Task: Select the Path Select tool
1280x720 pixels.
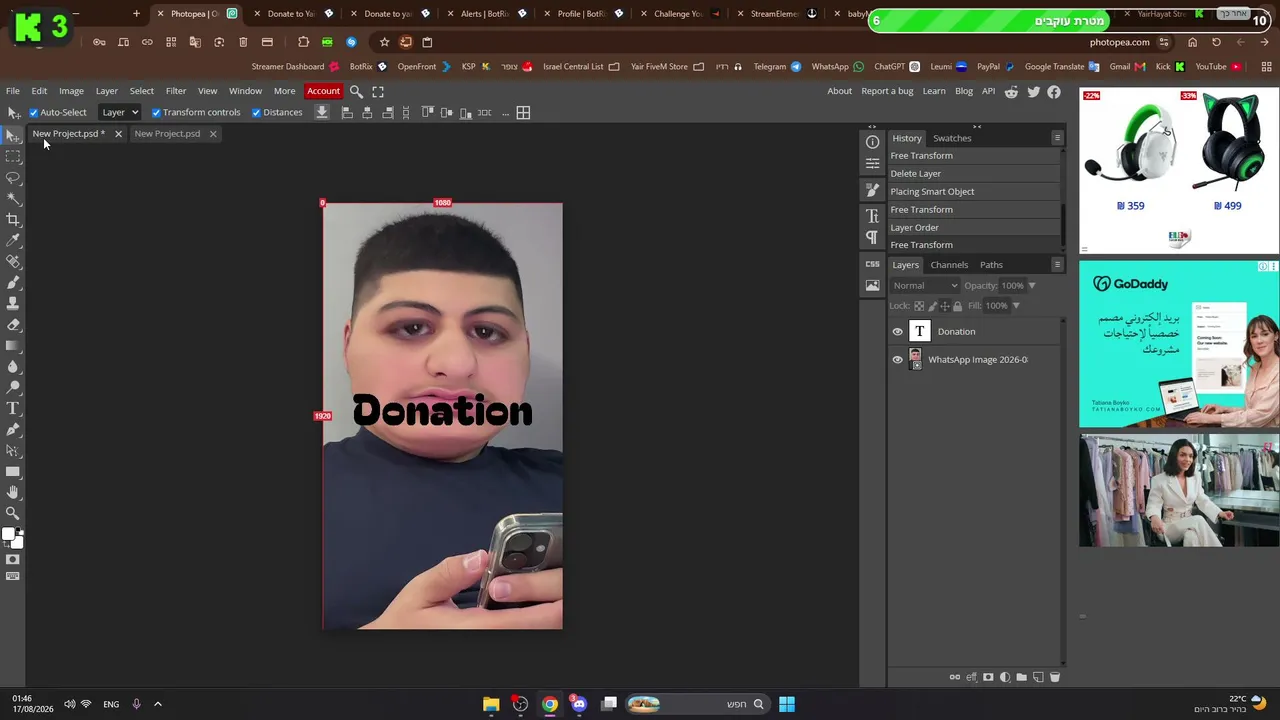Action: point(13,450)
